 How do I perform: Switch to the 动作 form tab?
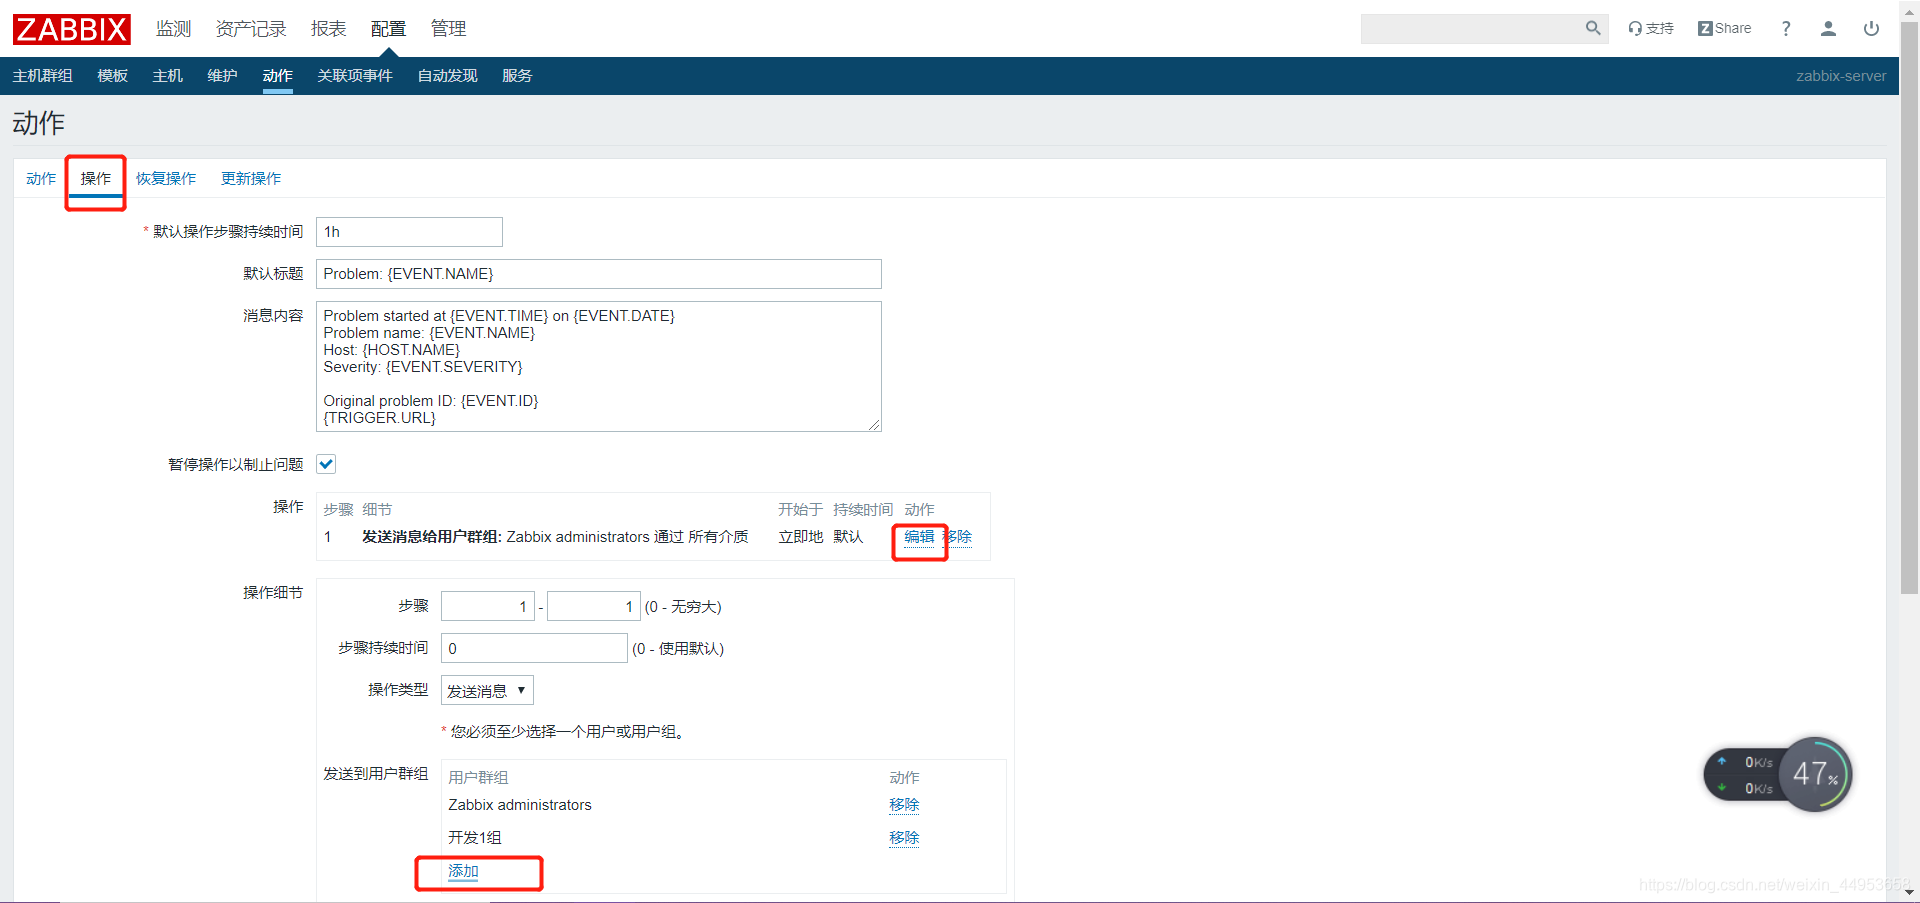[41, 178]
